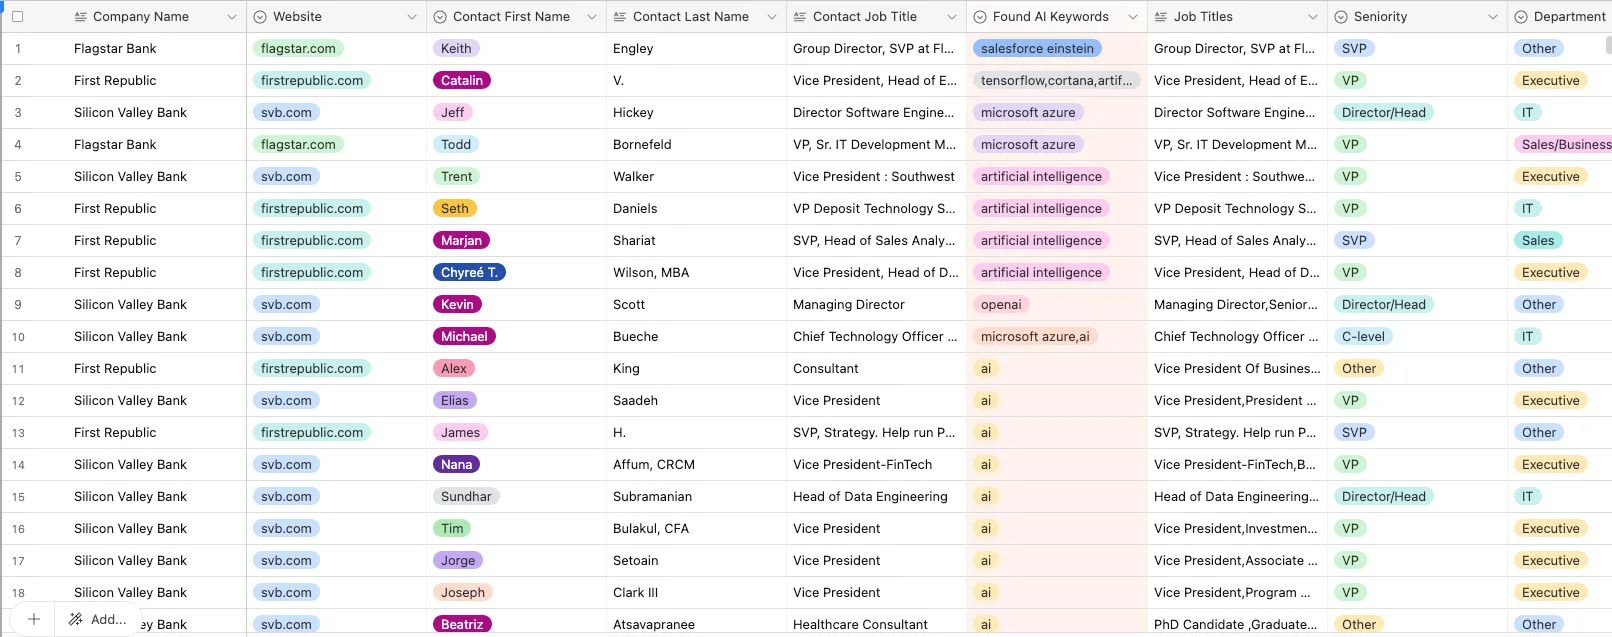Click the magic wand Add icon
This screenshot has height=637, width=1612.
pyautogui.click(x=75, y=619)
